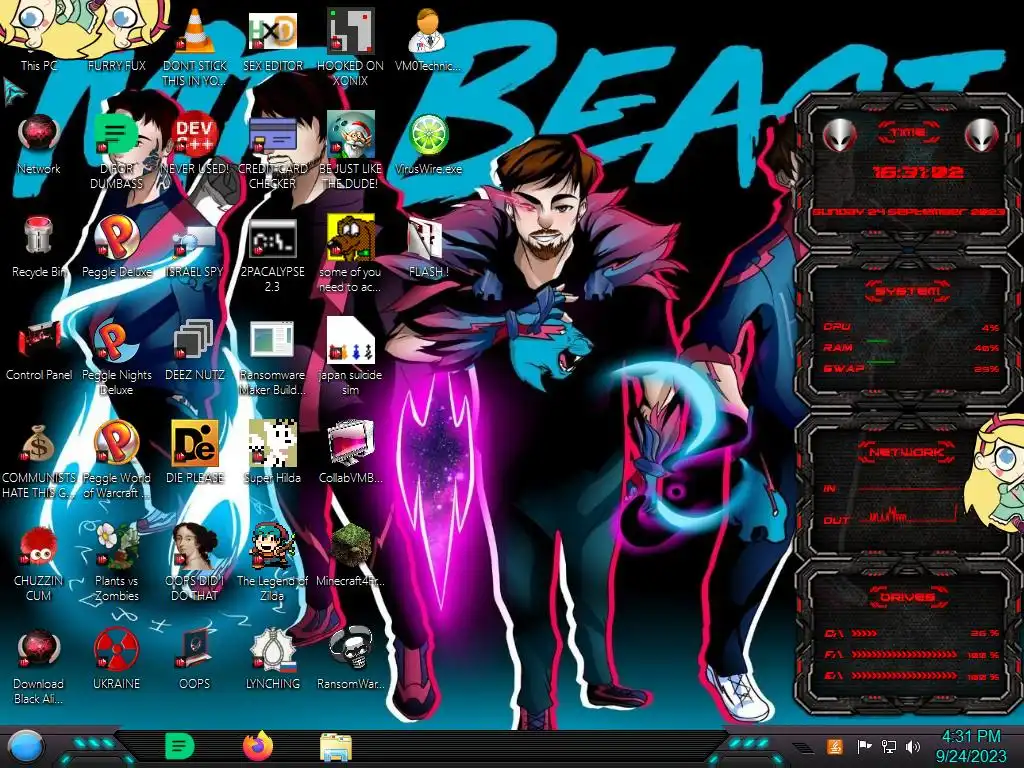This screenshot has height=768, width=1024.
Task: Open the CollabVMB... monitor icon
Action: pos(351,452)
